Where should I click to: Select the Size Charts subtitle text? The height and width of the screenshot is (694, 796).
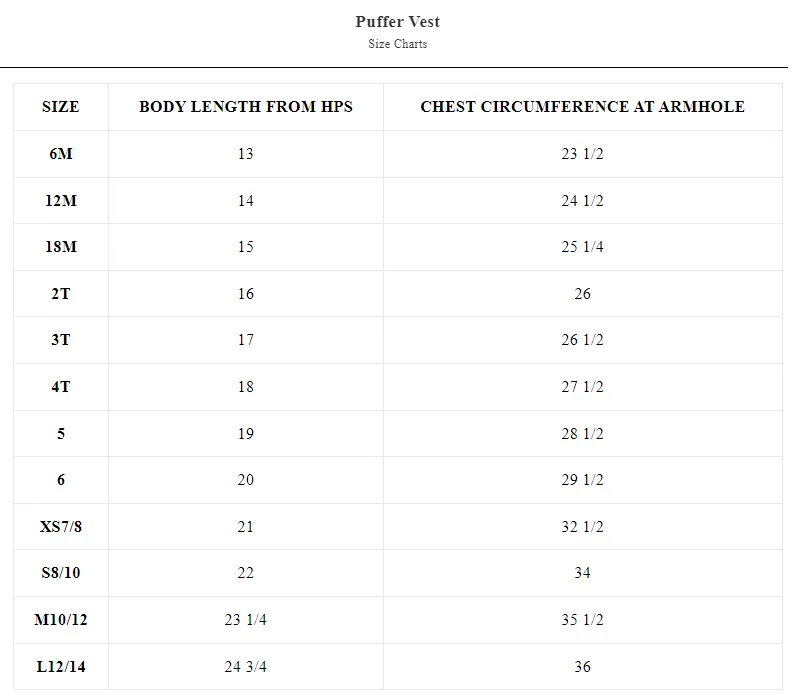tap(397, 44)
